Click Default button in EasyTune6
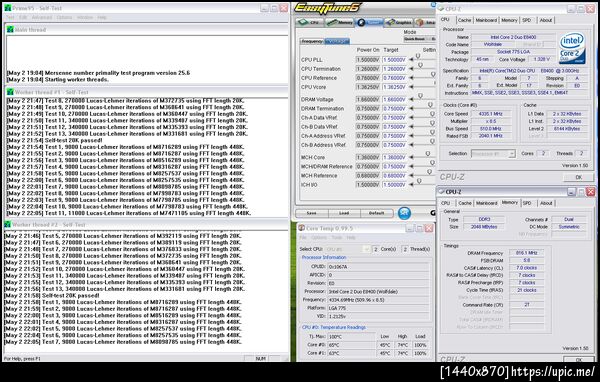The width and height of the screenshot is (600, 382). tap(376, 213)
